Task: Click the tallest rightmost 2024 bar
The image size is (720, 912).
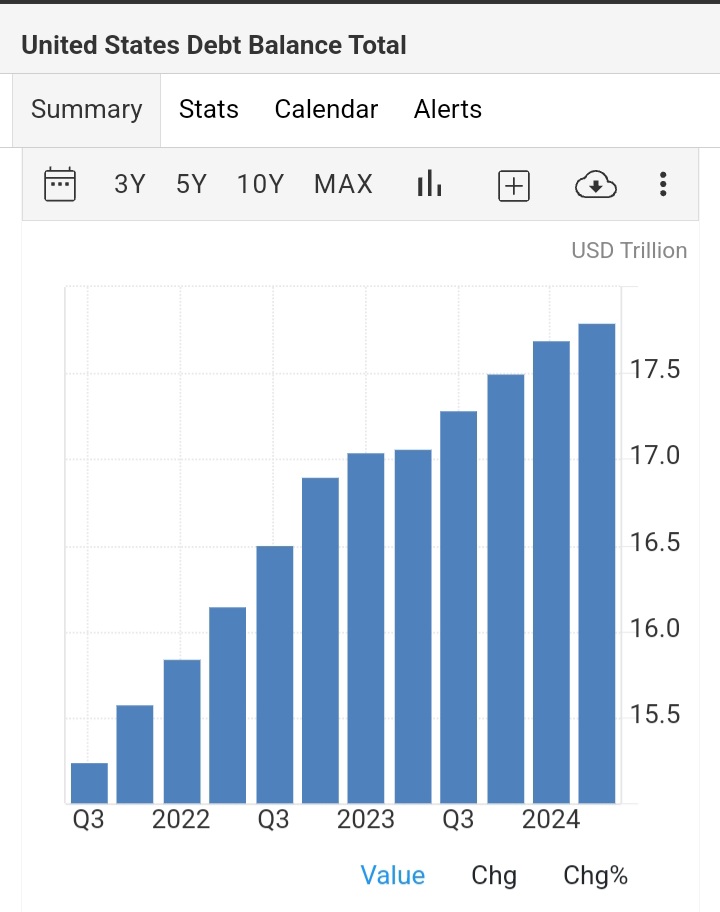Action: tap(597, 563)
